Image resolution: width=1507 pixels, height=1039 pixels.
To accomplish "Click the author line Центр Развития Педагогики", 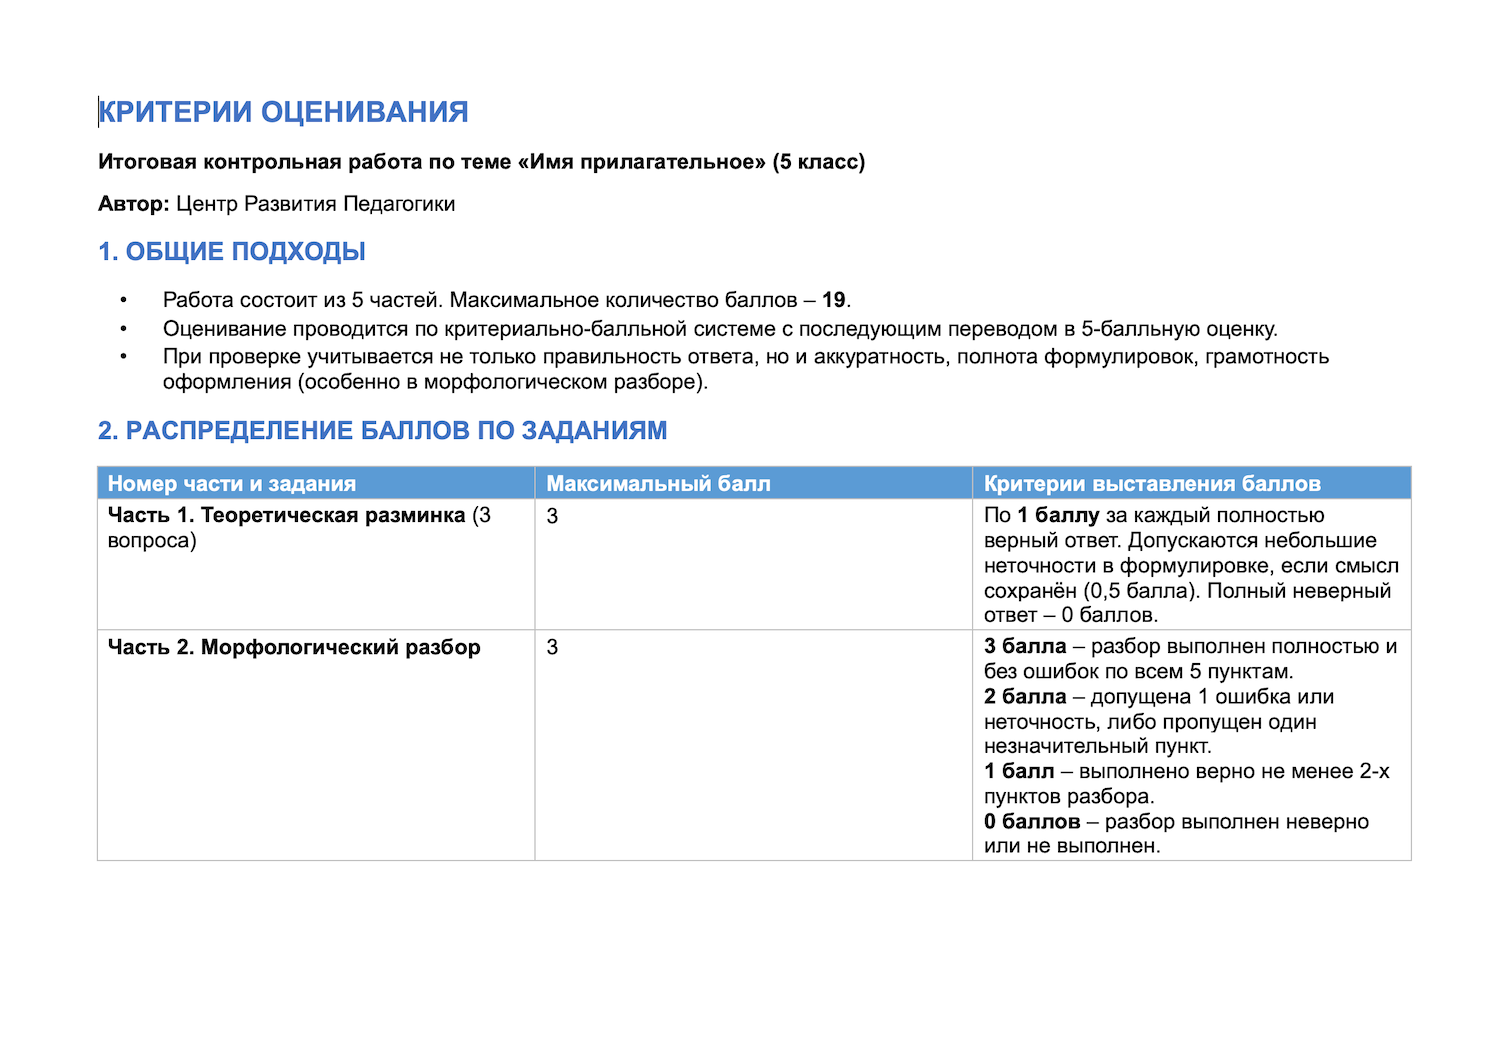I will pos(276,204).
